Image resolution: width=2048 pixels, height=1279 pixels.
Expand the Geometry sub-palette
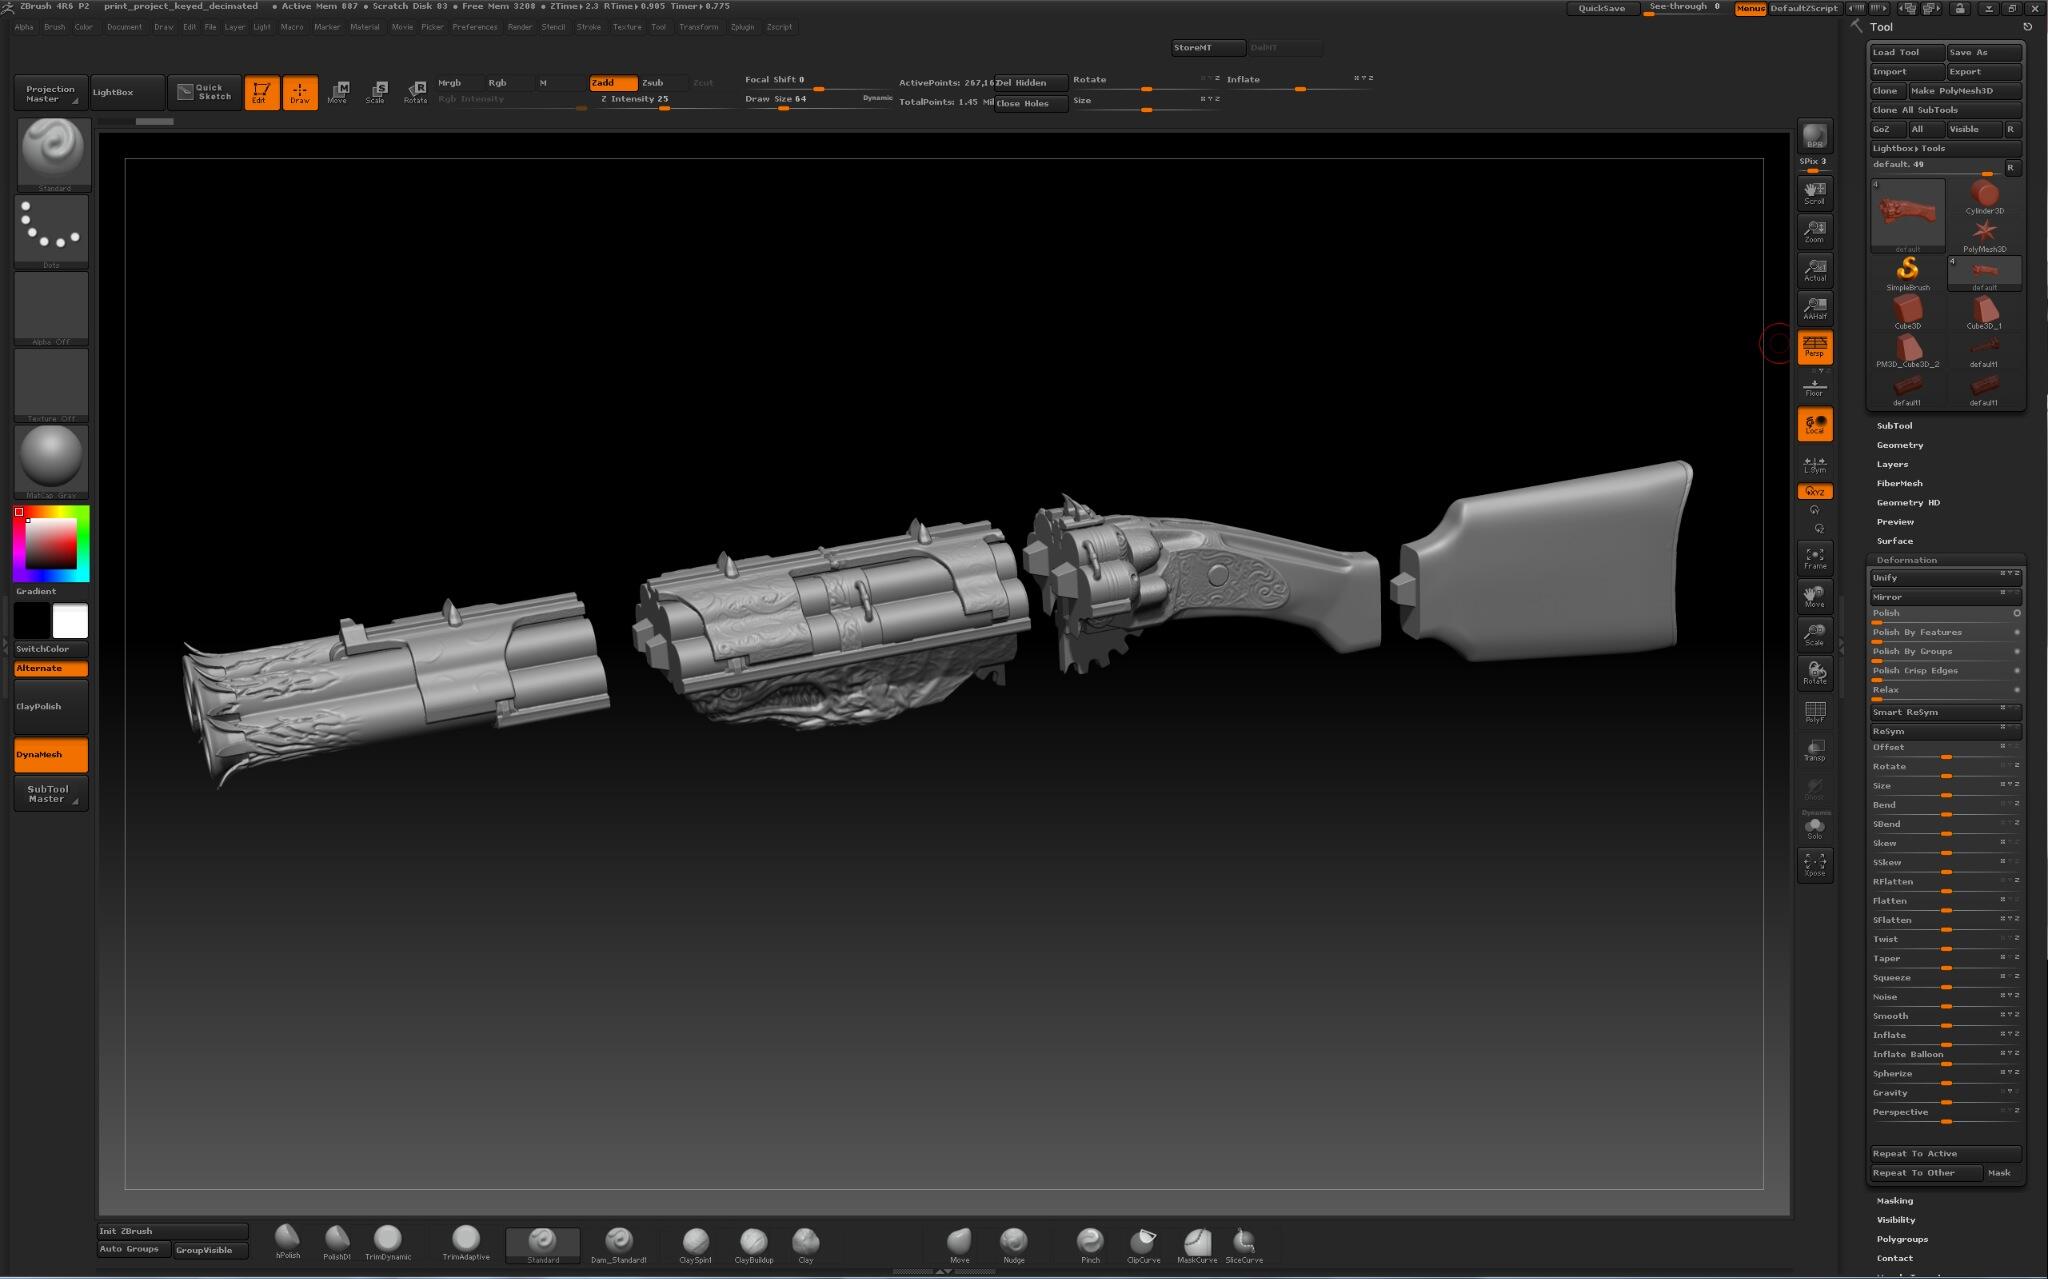coord(1899,445)
